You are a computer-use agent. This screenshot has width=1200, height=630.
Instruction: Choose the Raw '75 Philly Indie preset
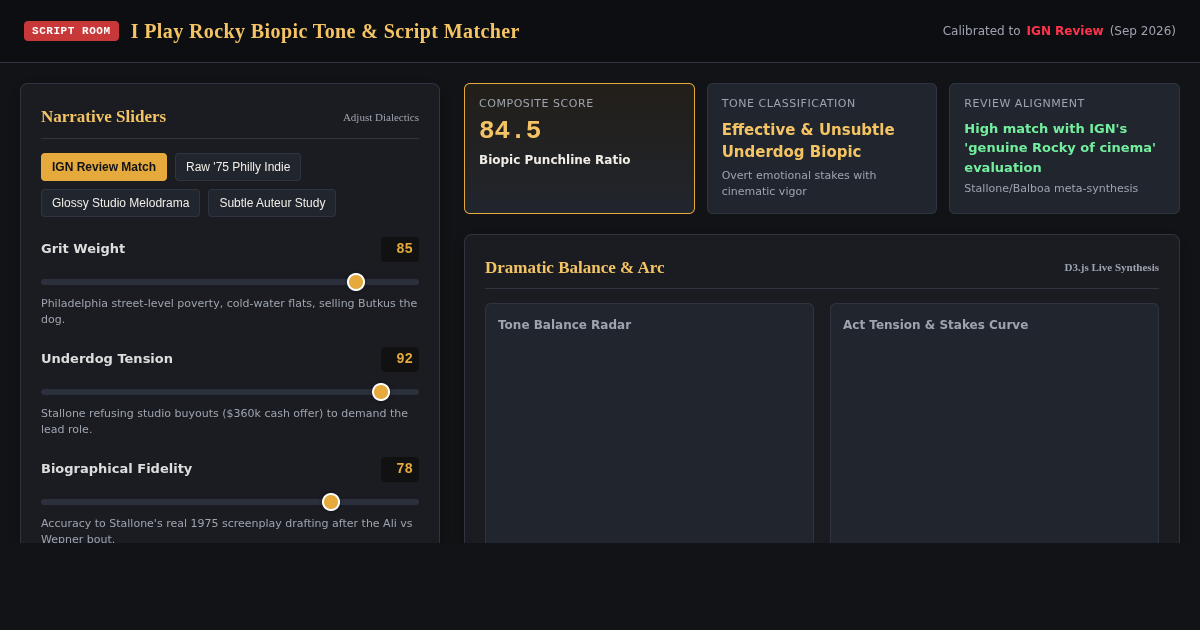238,167
